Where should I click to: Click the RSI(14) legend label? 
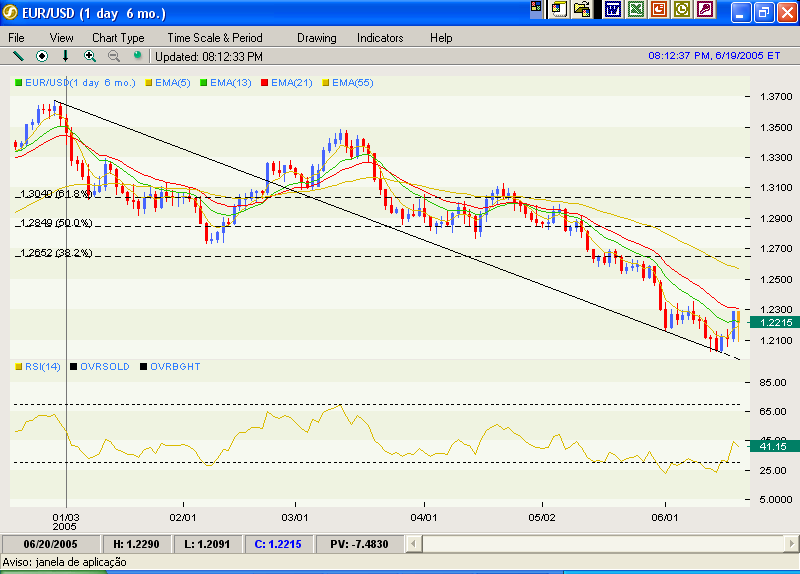coord(42,366)
